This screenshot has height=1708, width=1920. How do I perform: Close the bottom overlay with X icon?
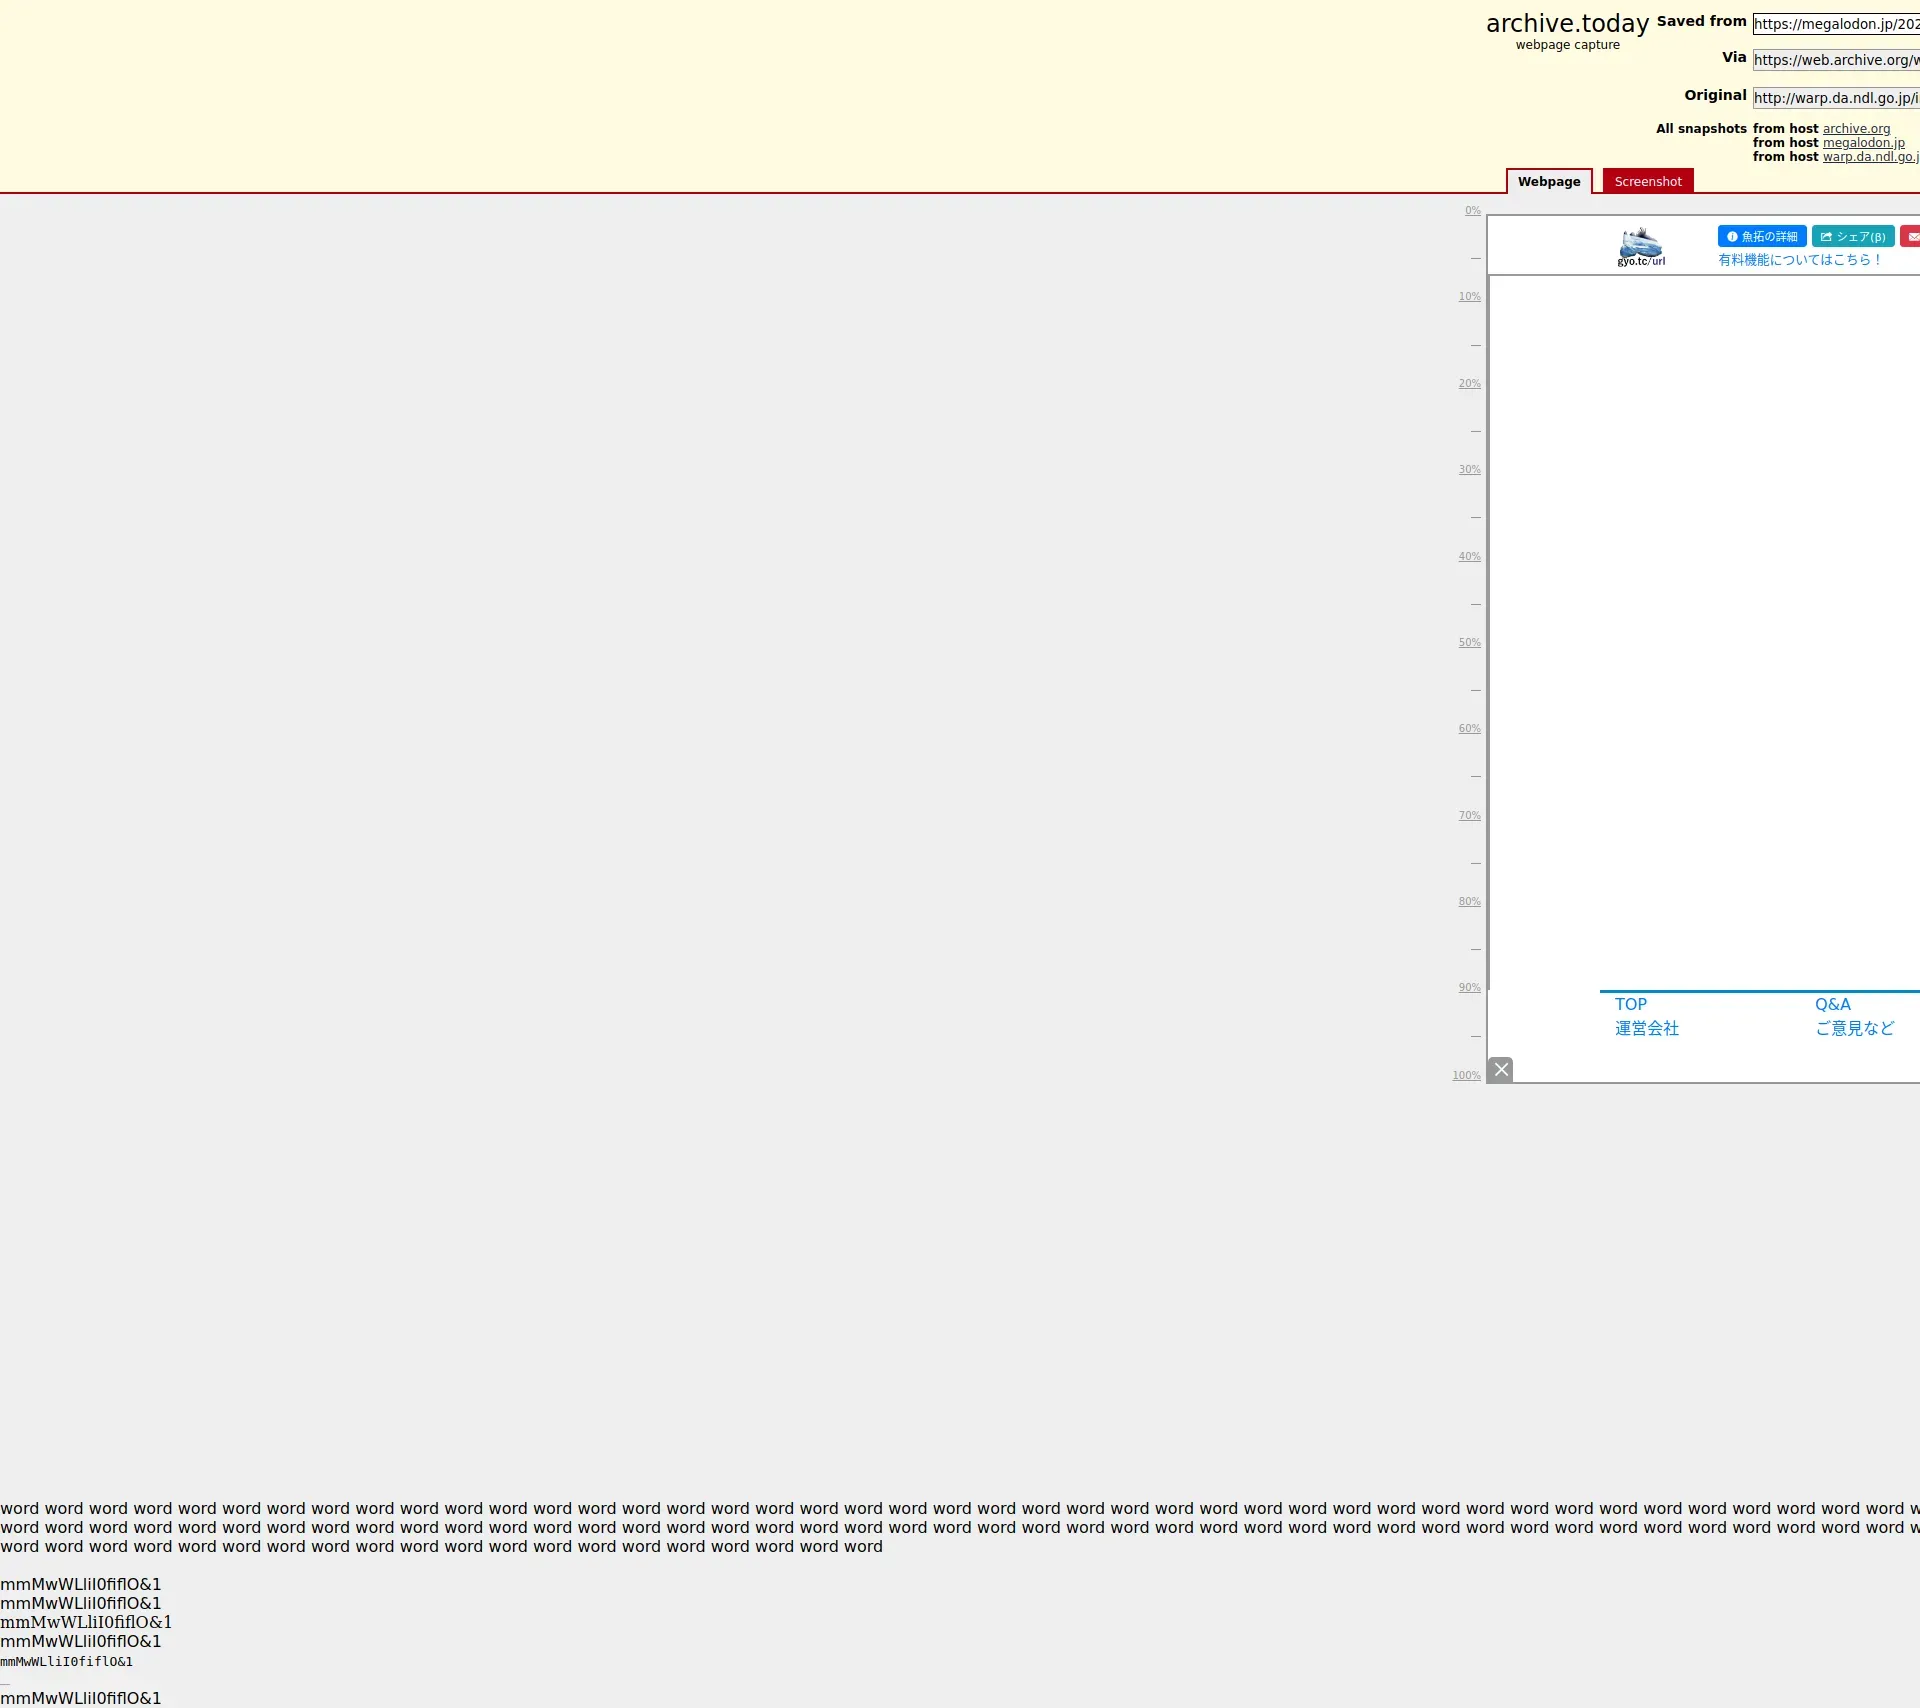click(1500, 1069)
